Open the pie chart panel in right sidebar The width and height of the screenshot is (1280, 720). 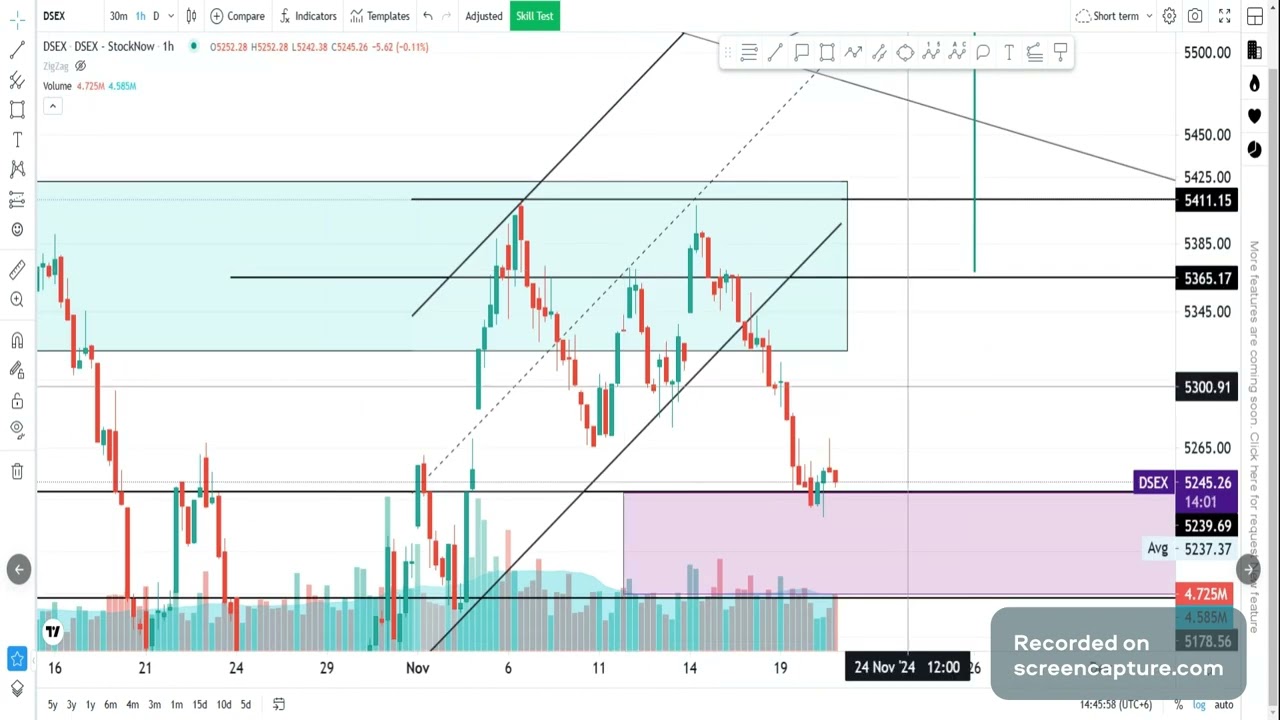click(x=1255, y=149)
